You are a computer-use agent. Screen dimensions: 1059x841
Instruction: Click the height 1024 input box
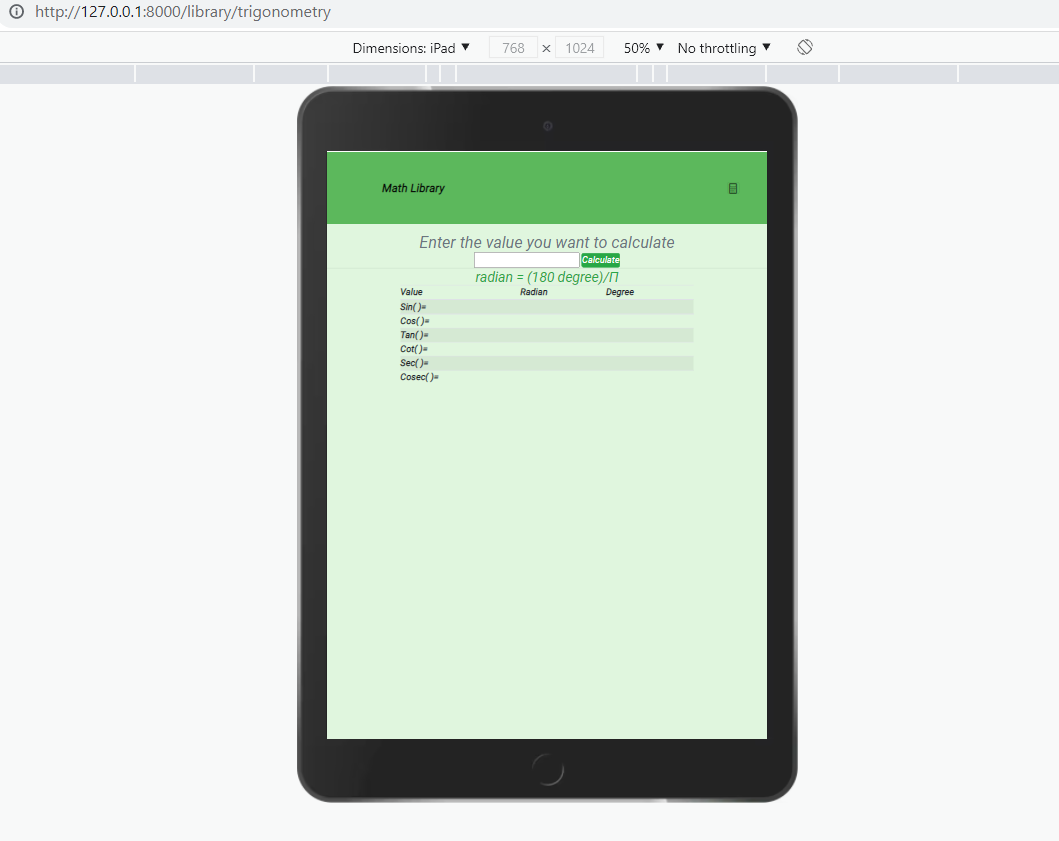point(579,47)
